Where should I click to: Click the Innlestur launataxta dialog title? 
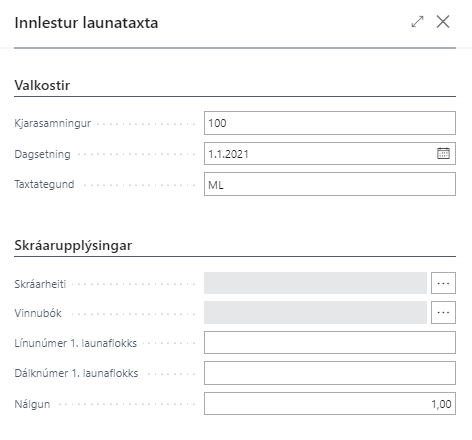point(86,23)
